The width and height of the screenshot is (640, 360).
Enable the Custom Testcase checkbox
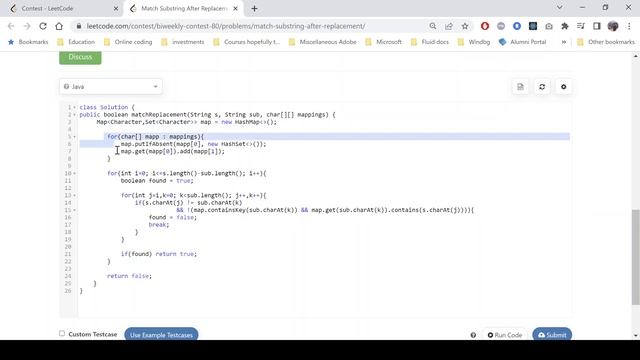[62, 333]
